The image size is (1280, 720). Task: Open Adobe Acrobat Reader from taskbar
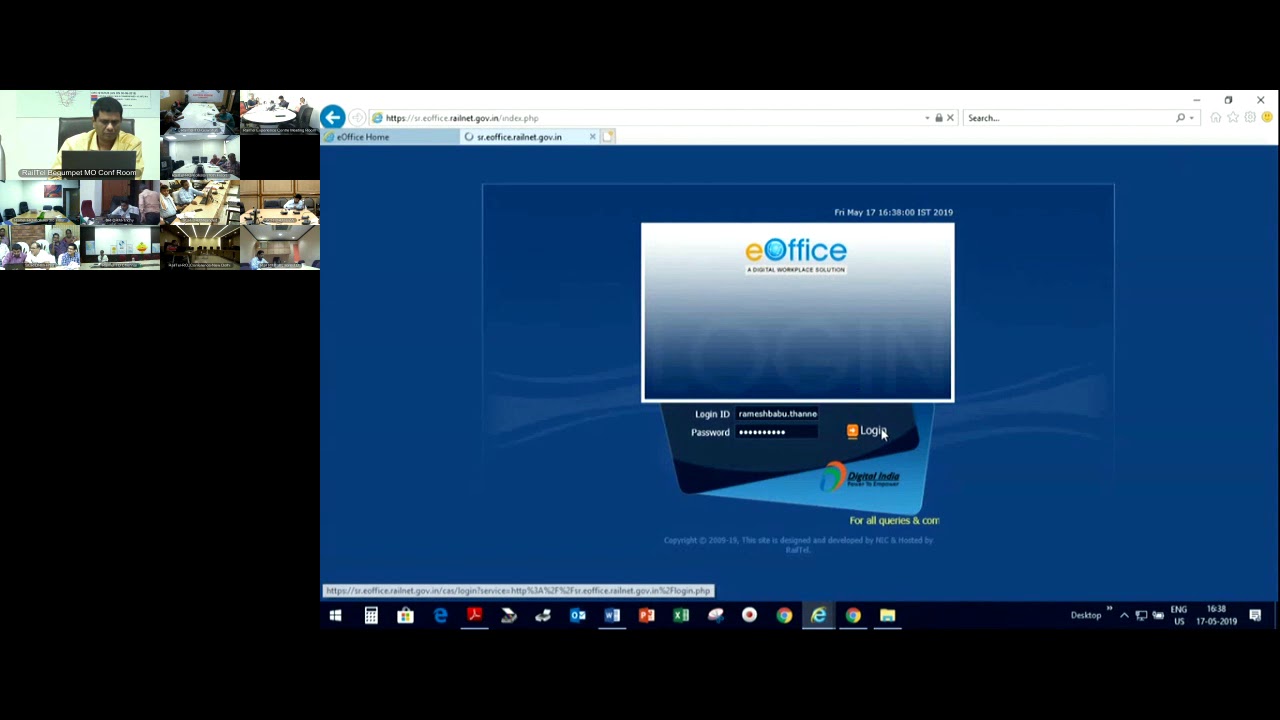click(474, 615)
